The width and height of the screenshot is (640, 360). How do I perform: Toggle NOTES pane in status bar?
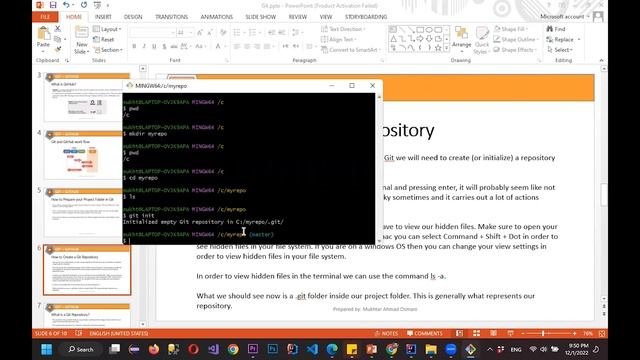tap(386, 333)
